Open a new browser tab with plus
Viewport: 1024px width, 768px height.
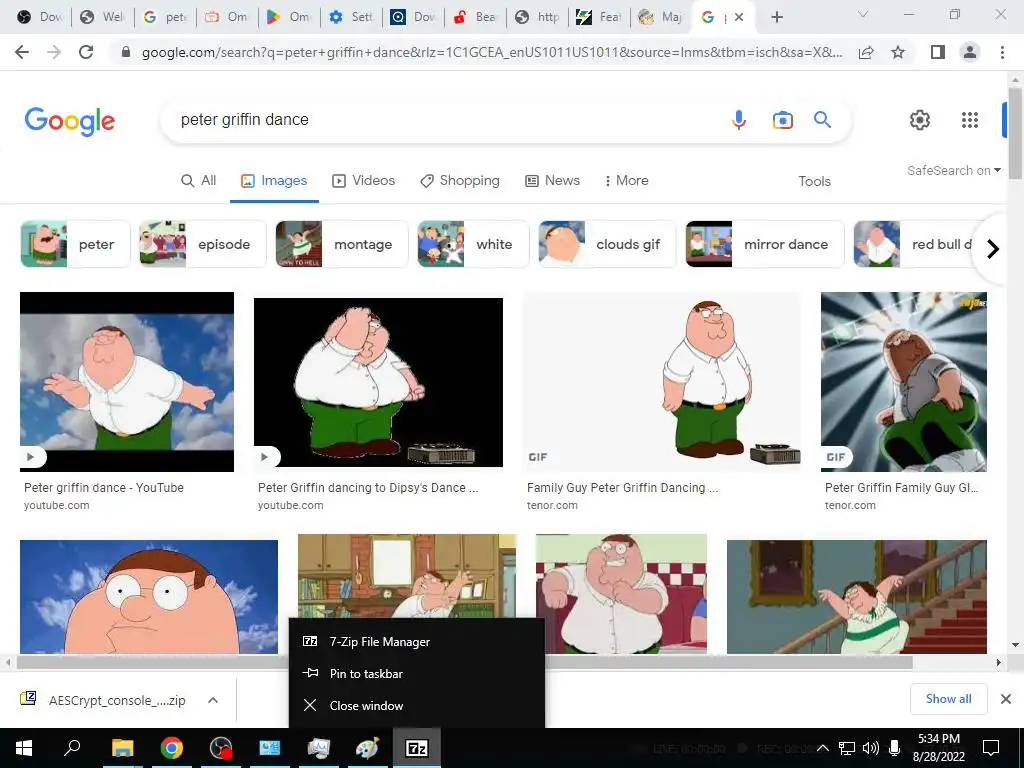(776, 17)
